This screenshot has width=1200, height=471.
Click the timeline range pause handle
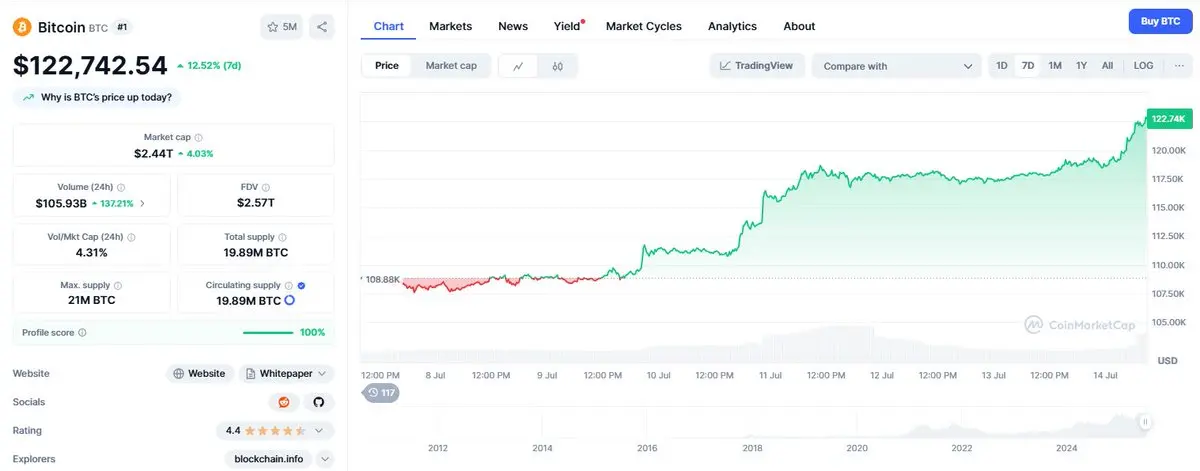coord(1145,422)
